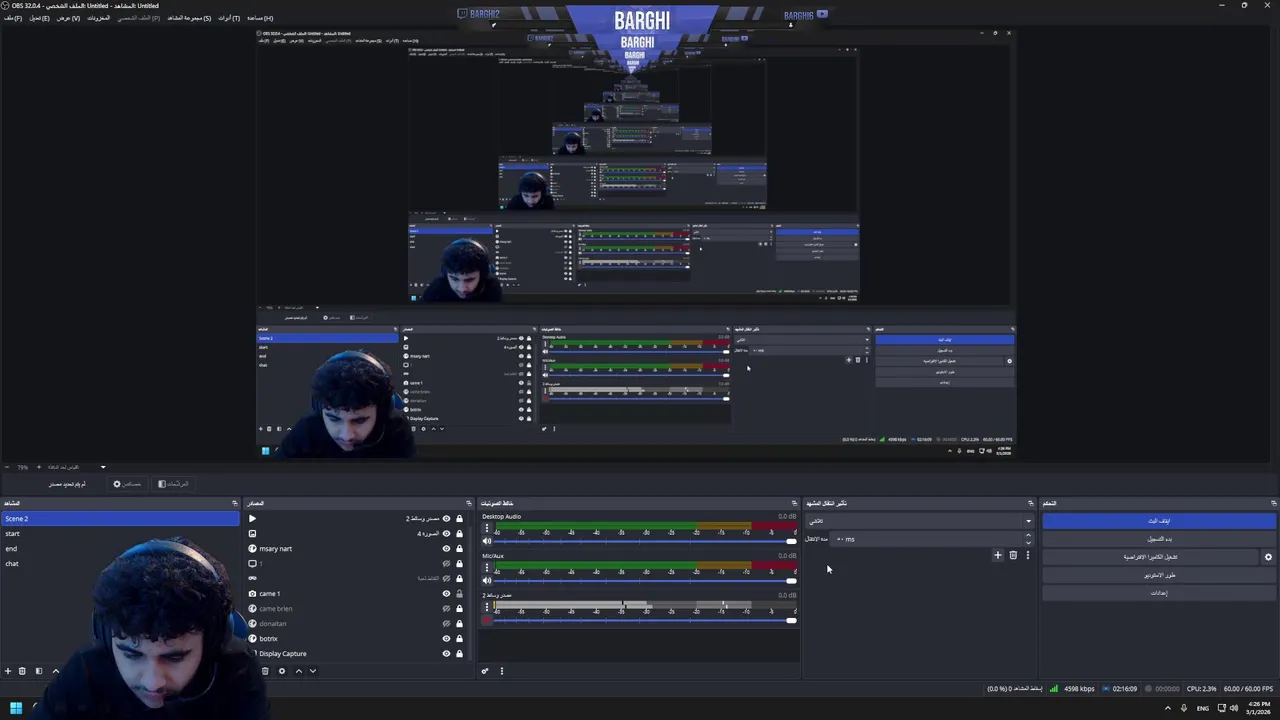Remove transition with trash icon

tap(1013, 555)
